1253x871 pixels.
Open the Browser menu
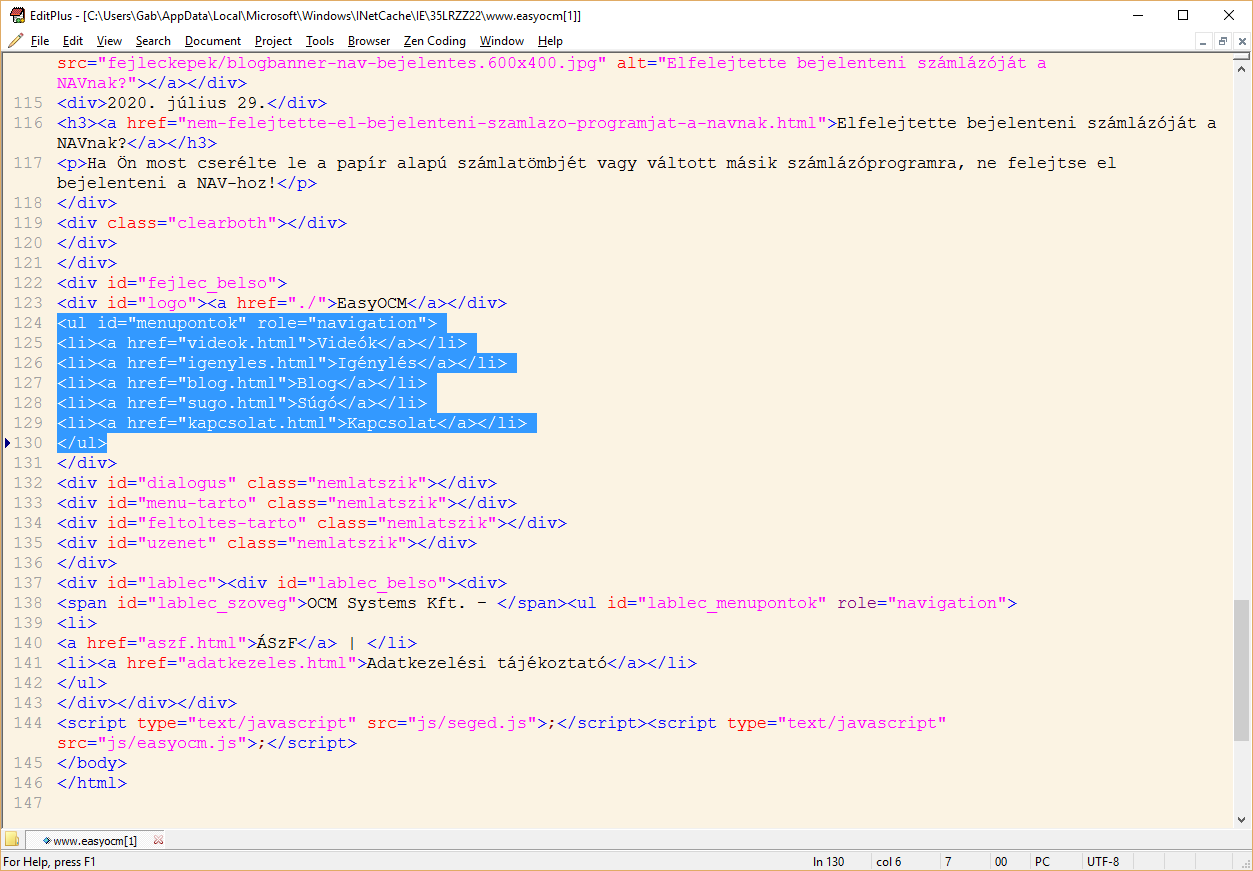pos(369,41)
